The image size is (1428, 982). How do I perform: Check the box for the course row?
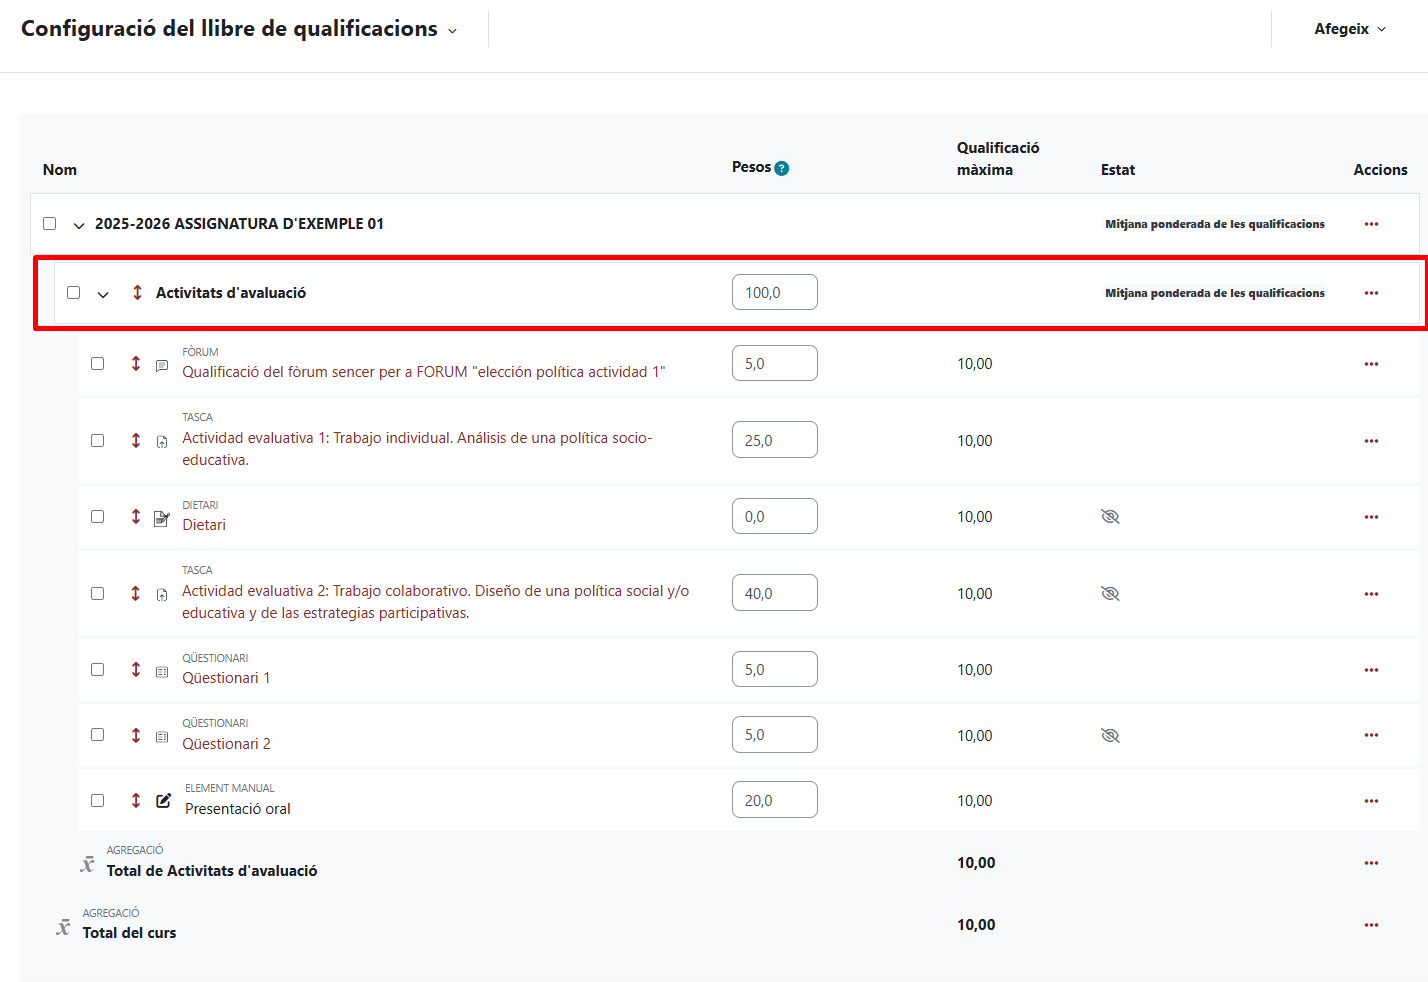coord(50,224)
